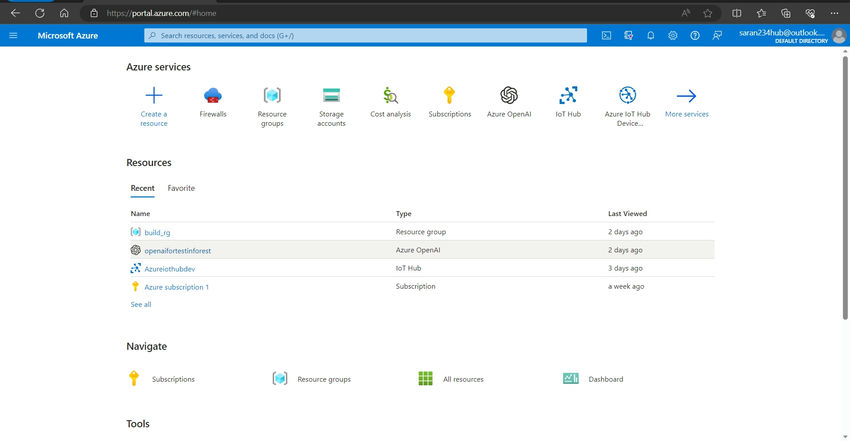Refresh the browser page
The width and height of the screenshot is (850, 441).
pyautogui.click(x=40, y=13)
